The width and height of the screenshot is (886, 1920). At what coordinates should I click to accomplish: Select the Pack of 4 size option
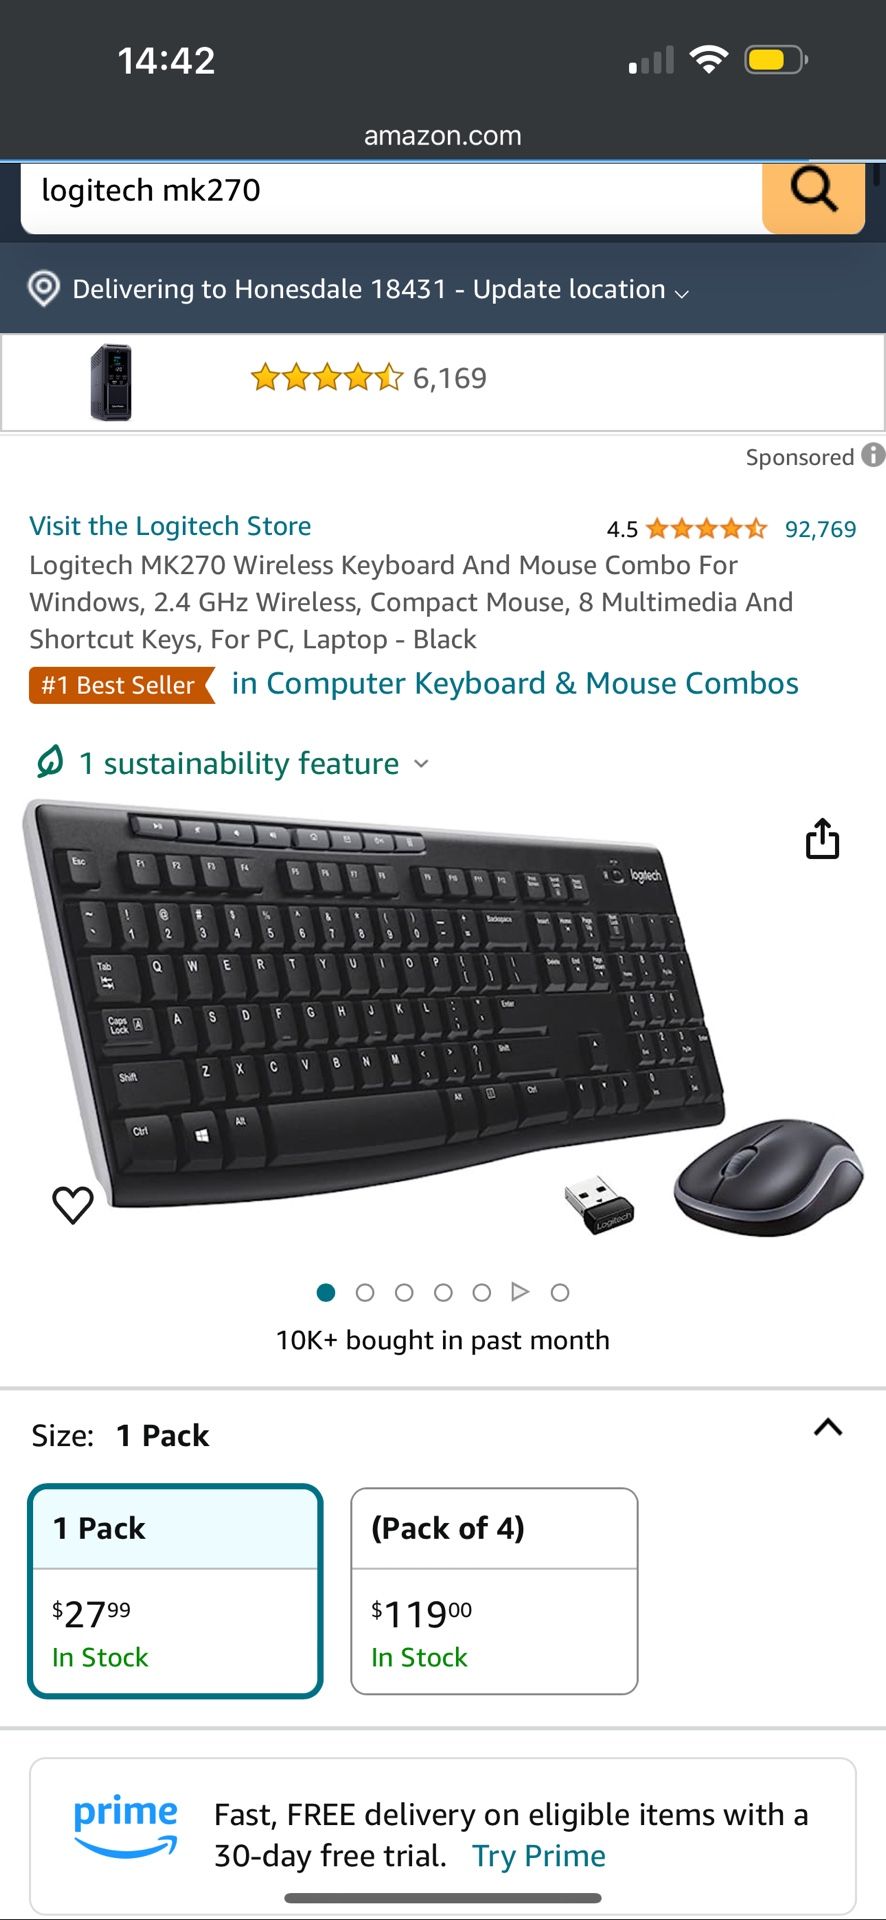coord(494,1591)
